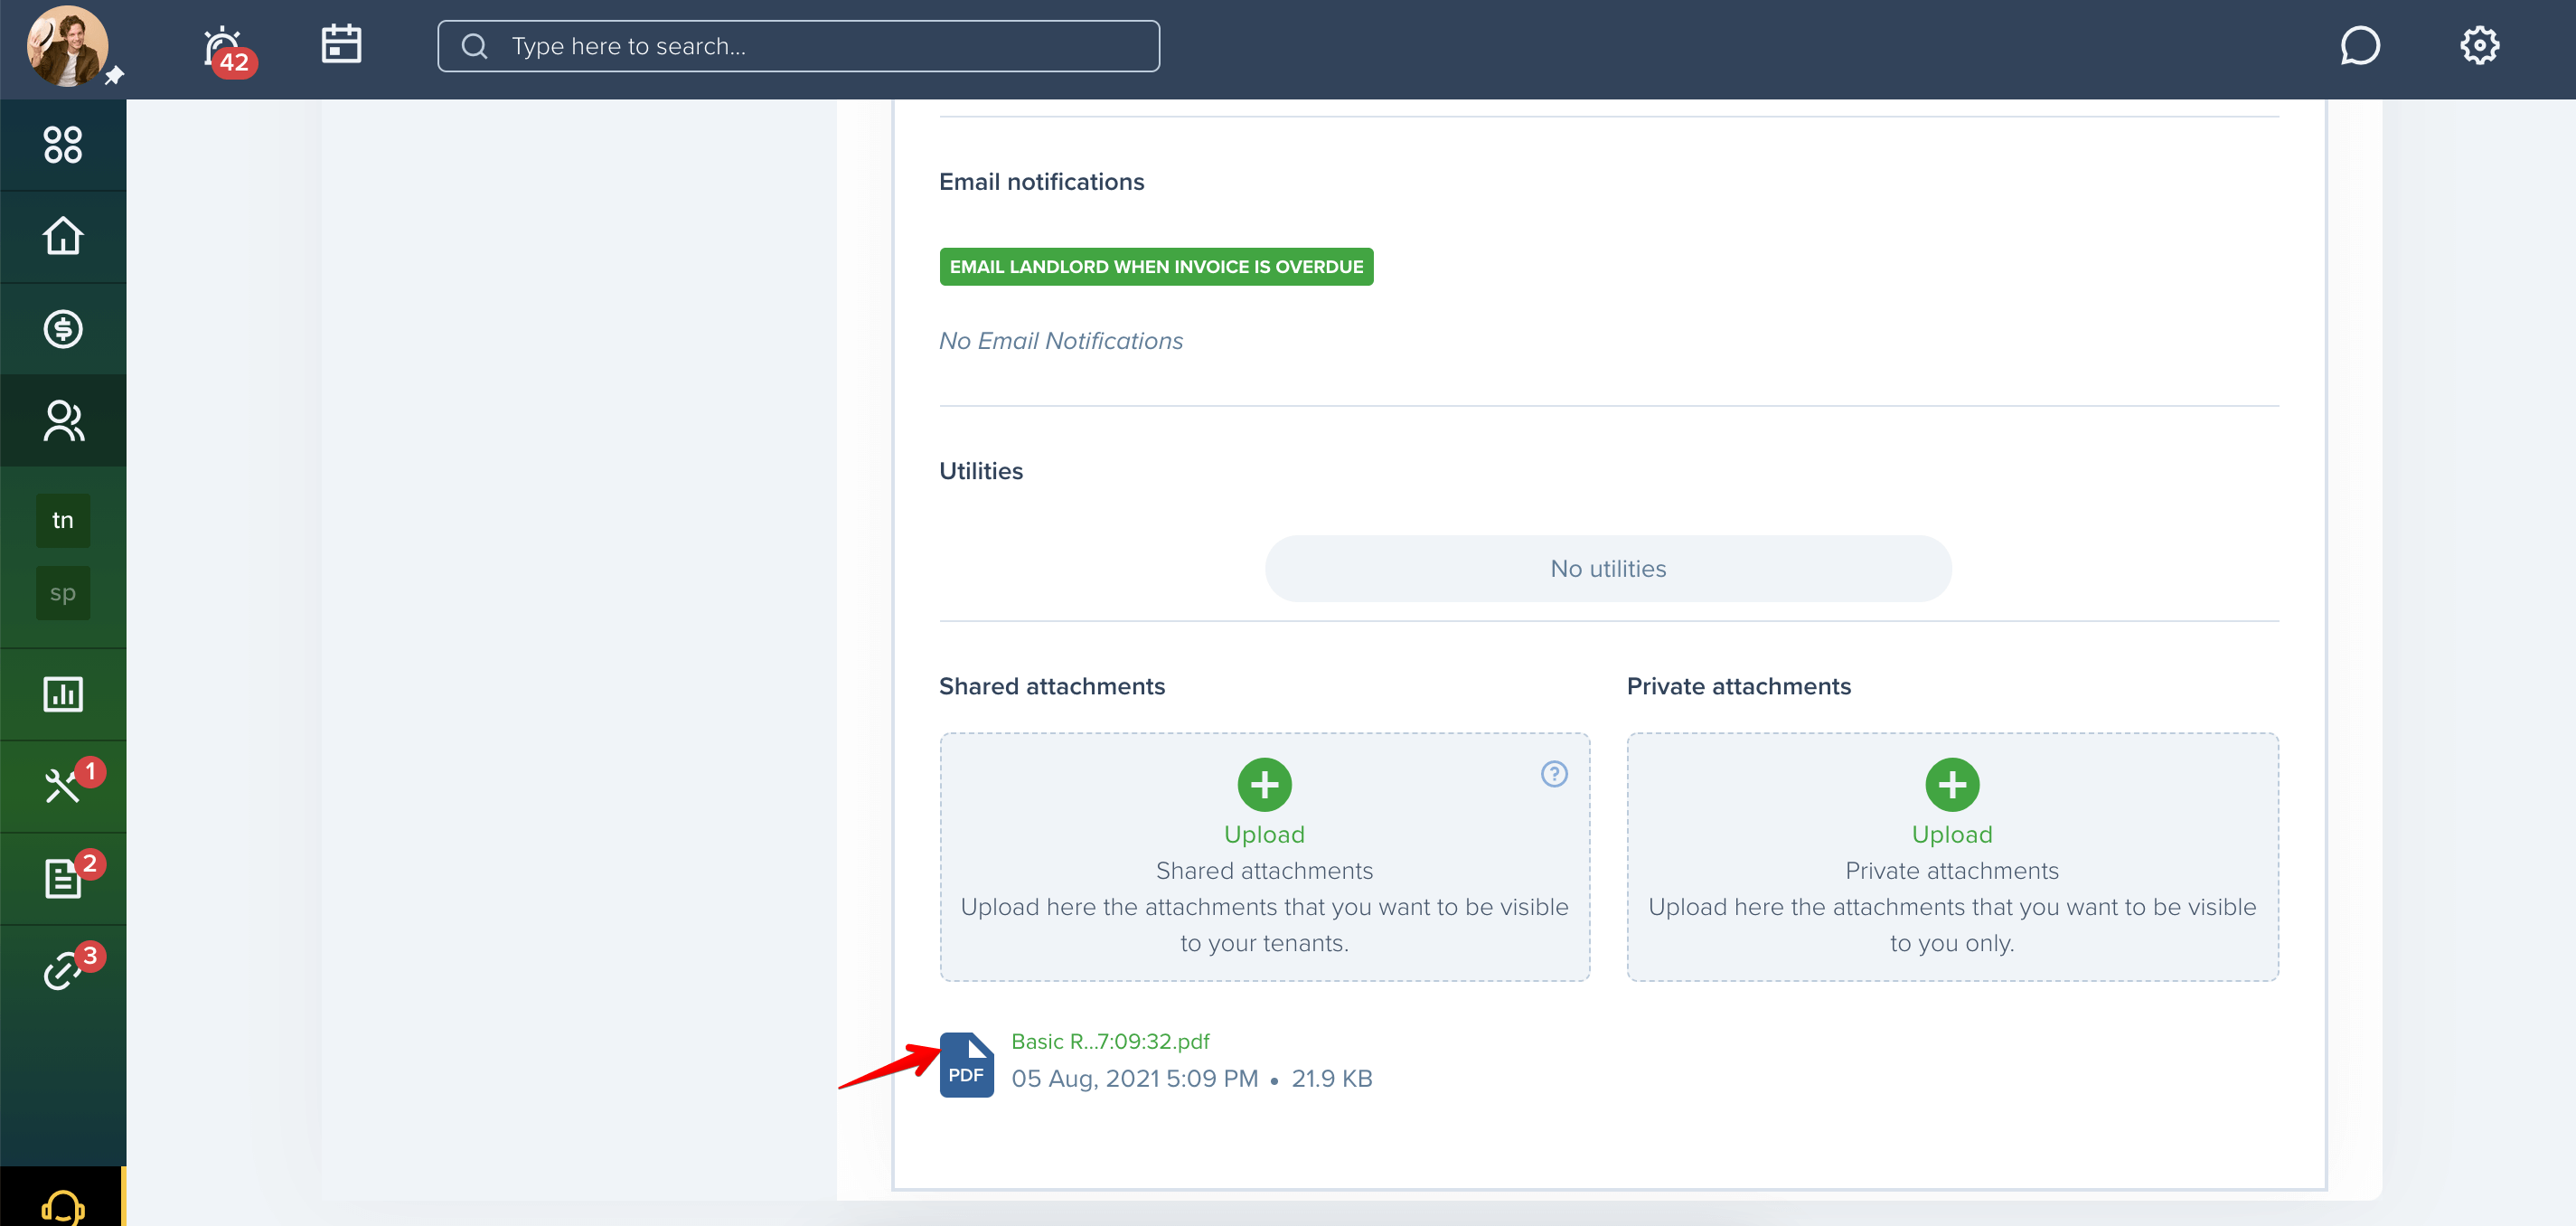The width and height of the screenshot is (2576, 1226).
Task: Select the 'tn' sidebar item
Action: [63, 520]
